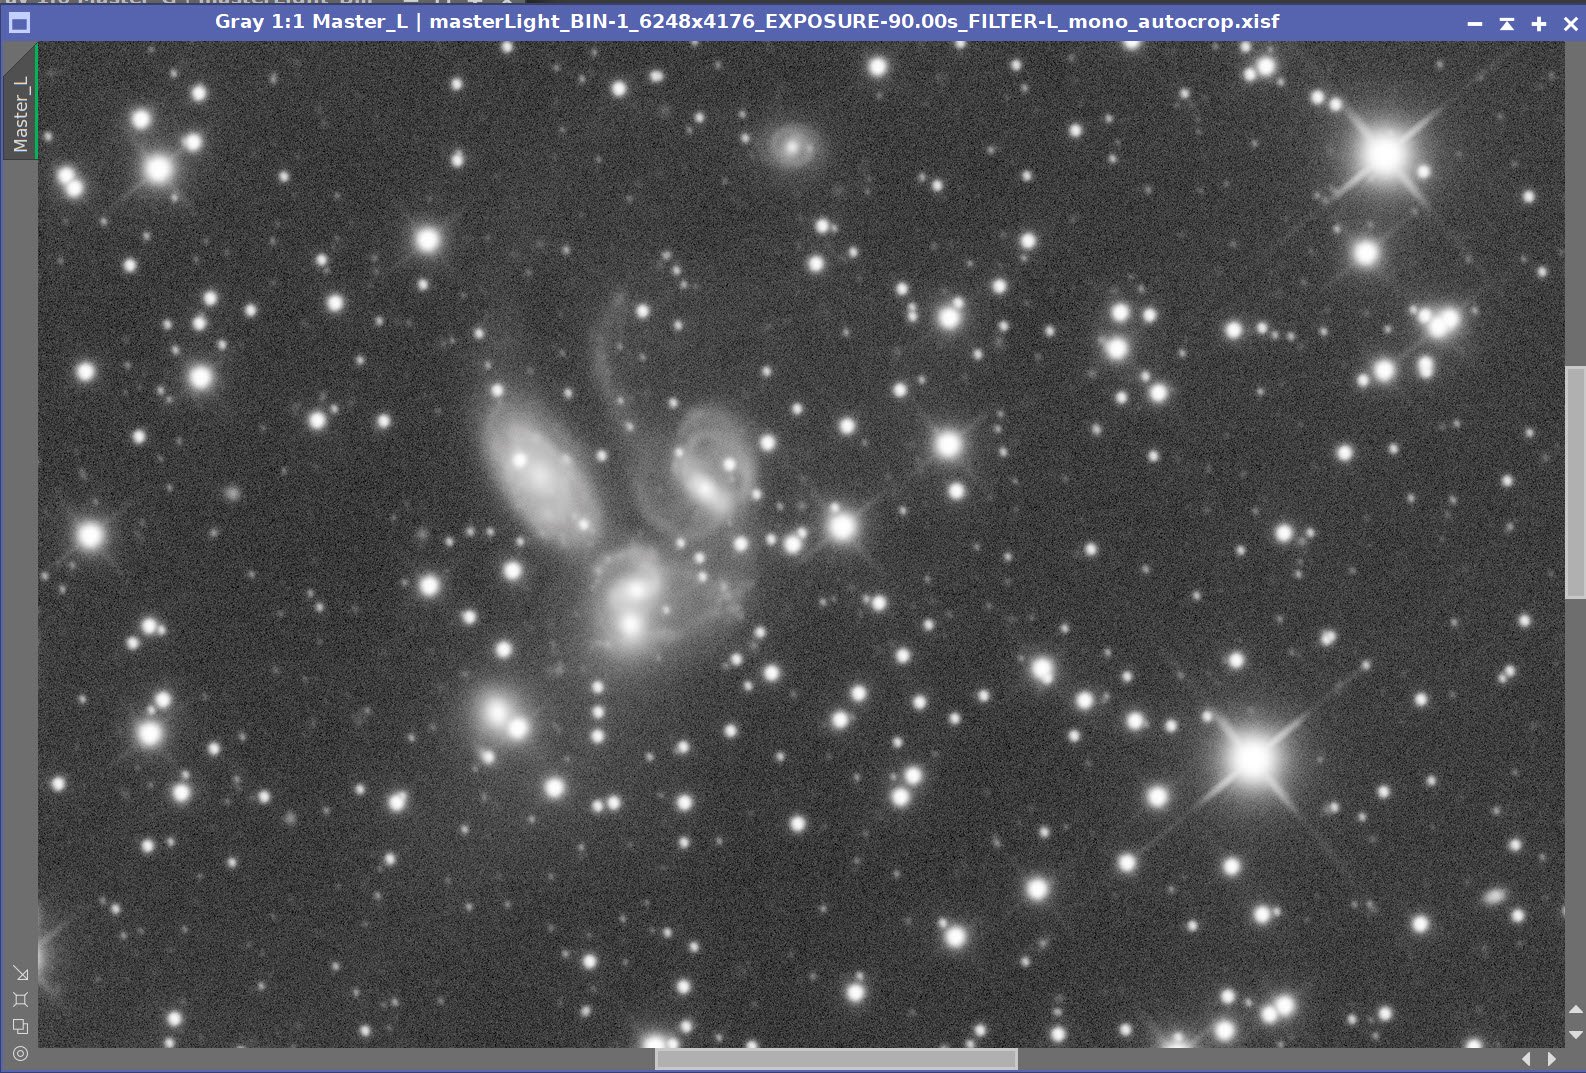The width and height of the screenshot is (1586, 1073).
Task: Maximize the image window with the plus button
Action: pyautogui.click(x=1539, y=23)
